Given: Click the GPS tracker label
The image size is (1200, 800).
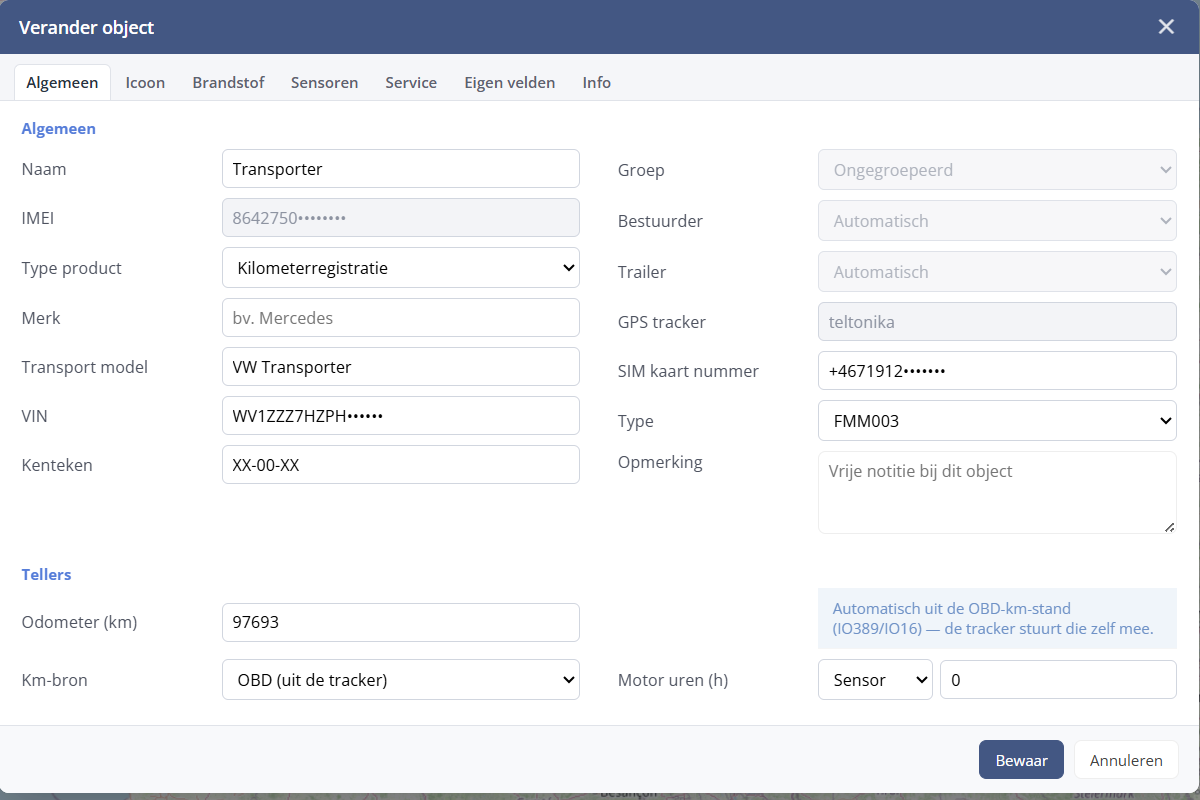Looking at the screenshot, I should click(x=662, y=322).
